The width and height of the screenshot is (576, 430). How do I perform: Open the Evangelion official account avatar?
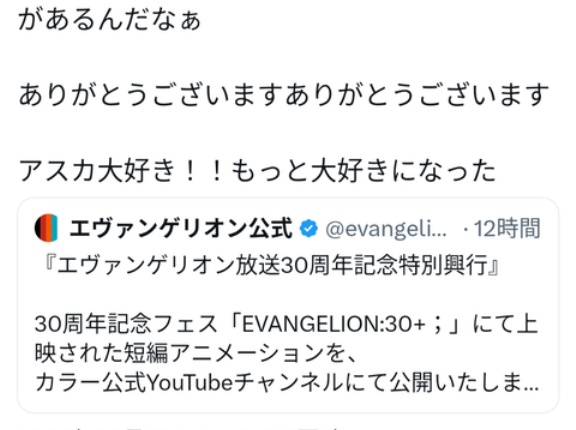coord(46,228)
